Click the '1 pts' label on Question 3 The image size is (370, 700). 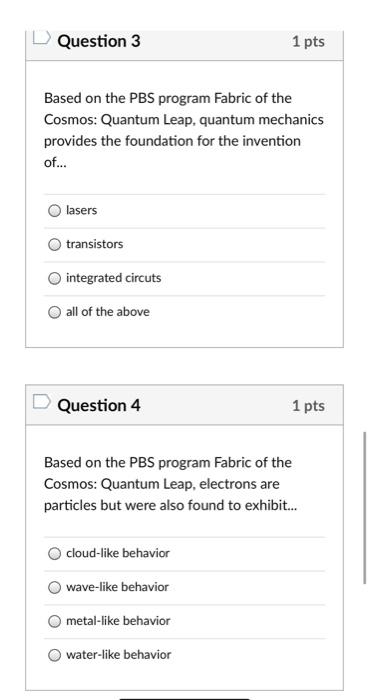308,42
